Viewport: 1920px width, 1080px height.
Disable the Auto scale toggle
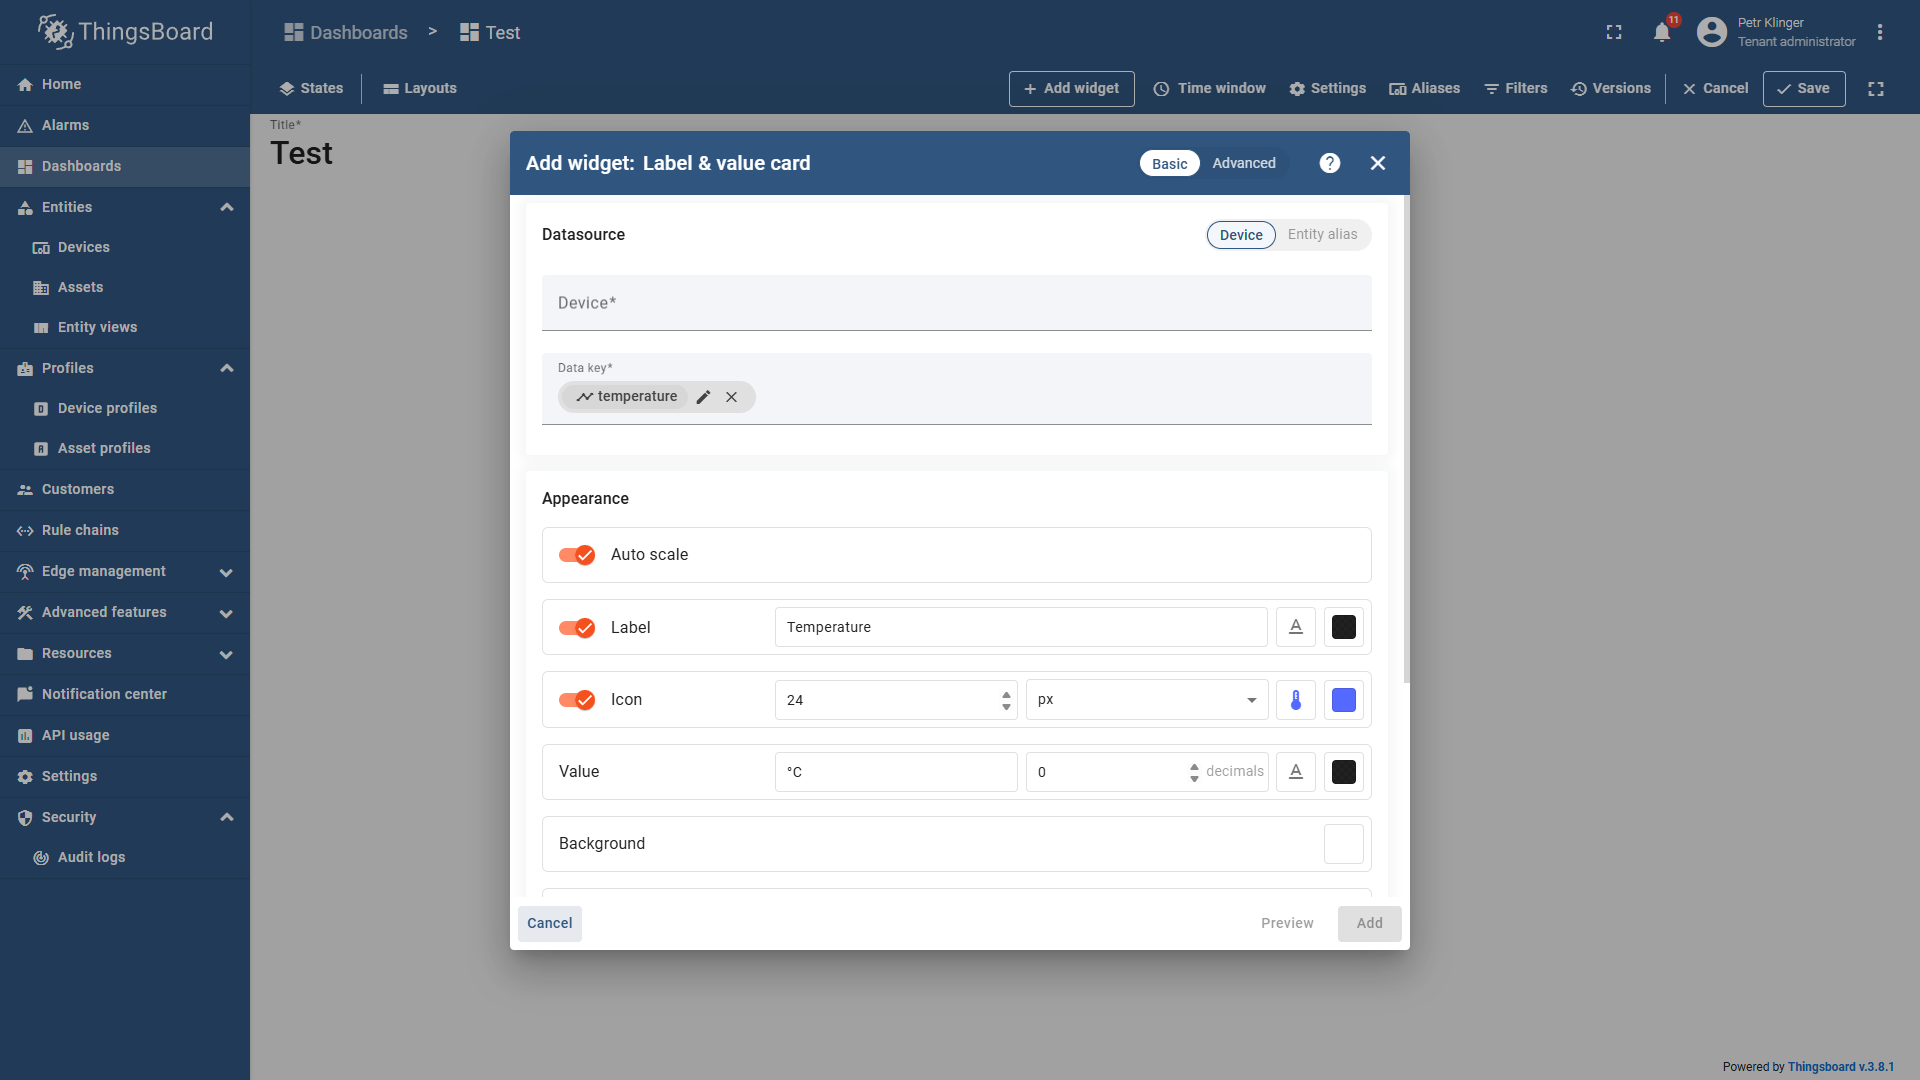point(576,555)
